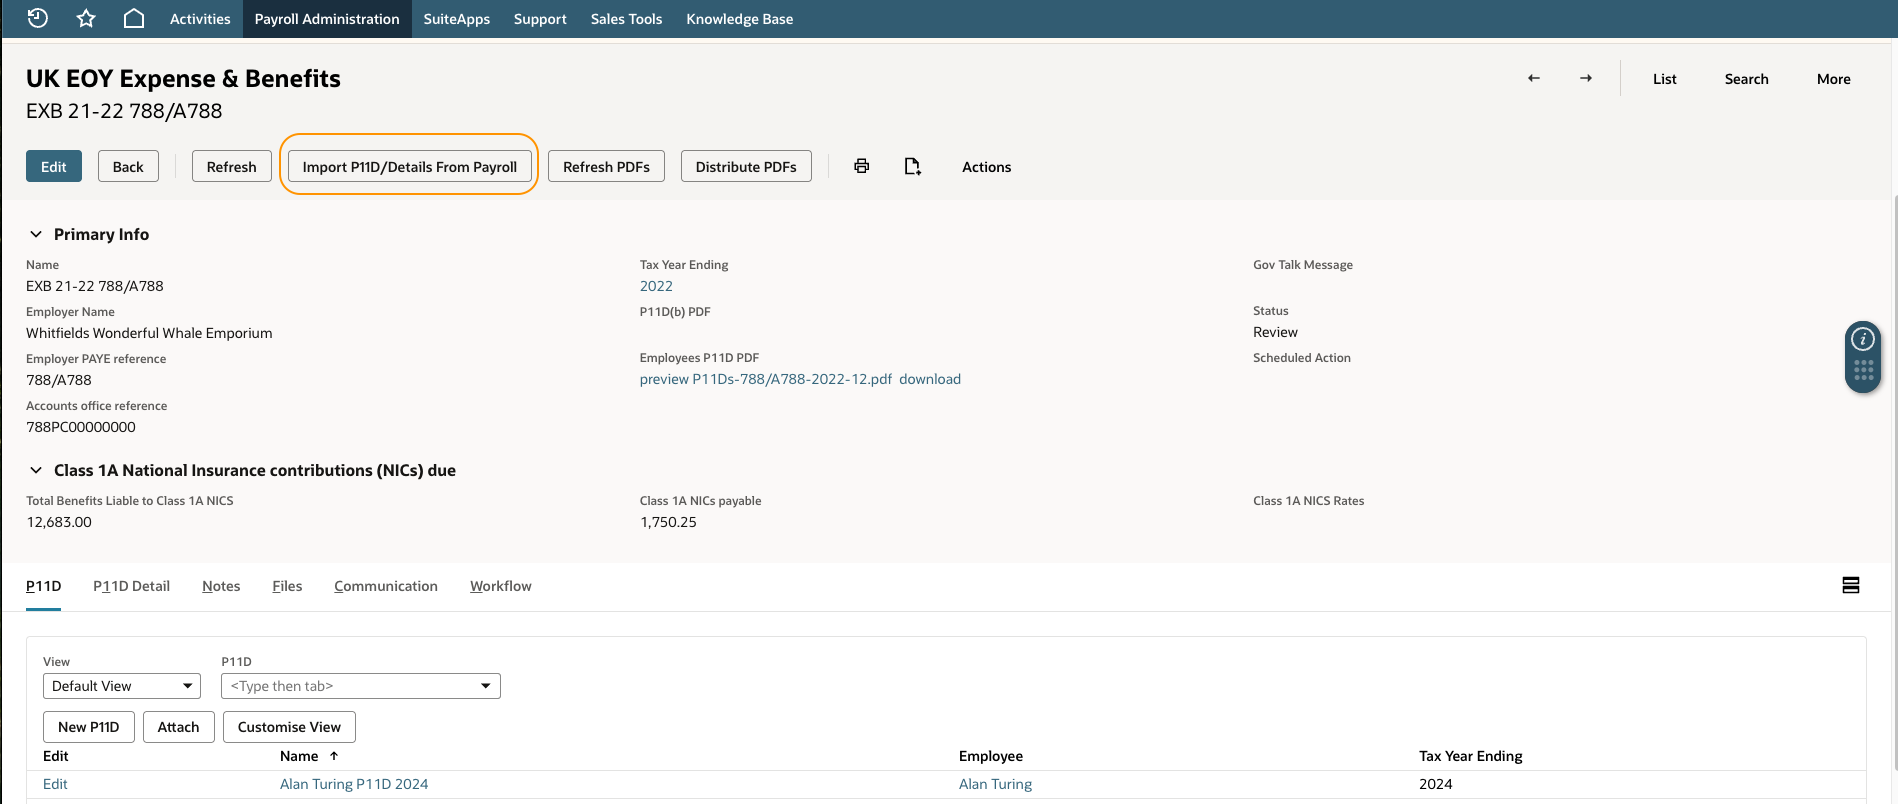Switch to the Communication subtab
The image size is (1898, 804).
coord(386,586)
